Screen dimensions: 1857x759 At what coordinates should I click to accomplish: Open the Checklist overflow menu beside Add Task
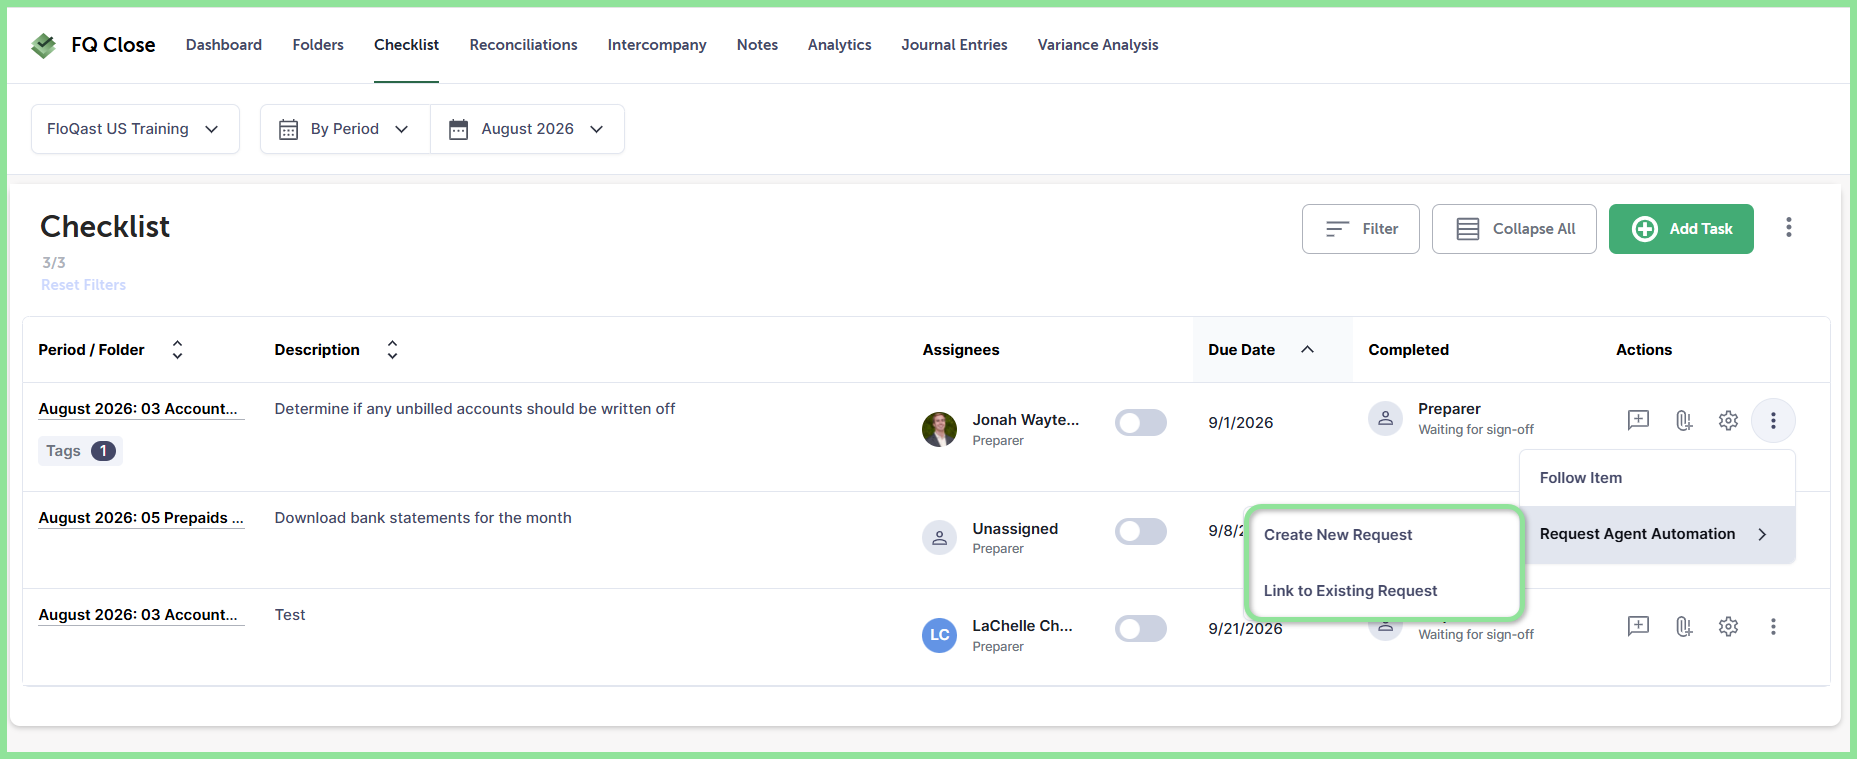[1789, 228]
